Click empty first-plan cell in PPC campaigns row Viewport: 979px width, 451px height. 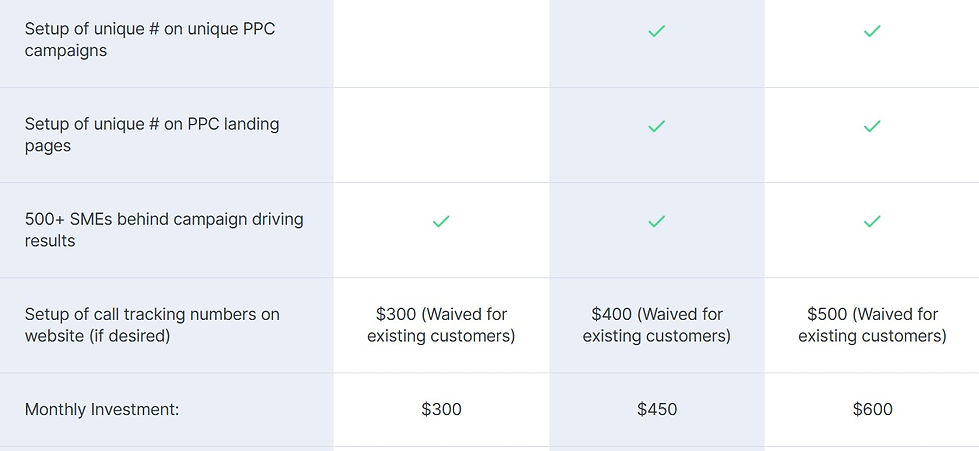tap(441, 40)
